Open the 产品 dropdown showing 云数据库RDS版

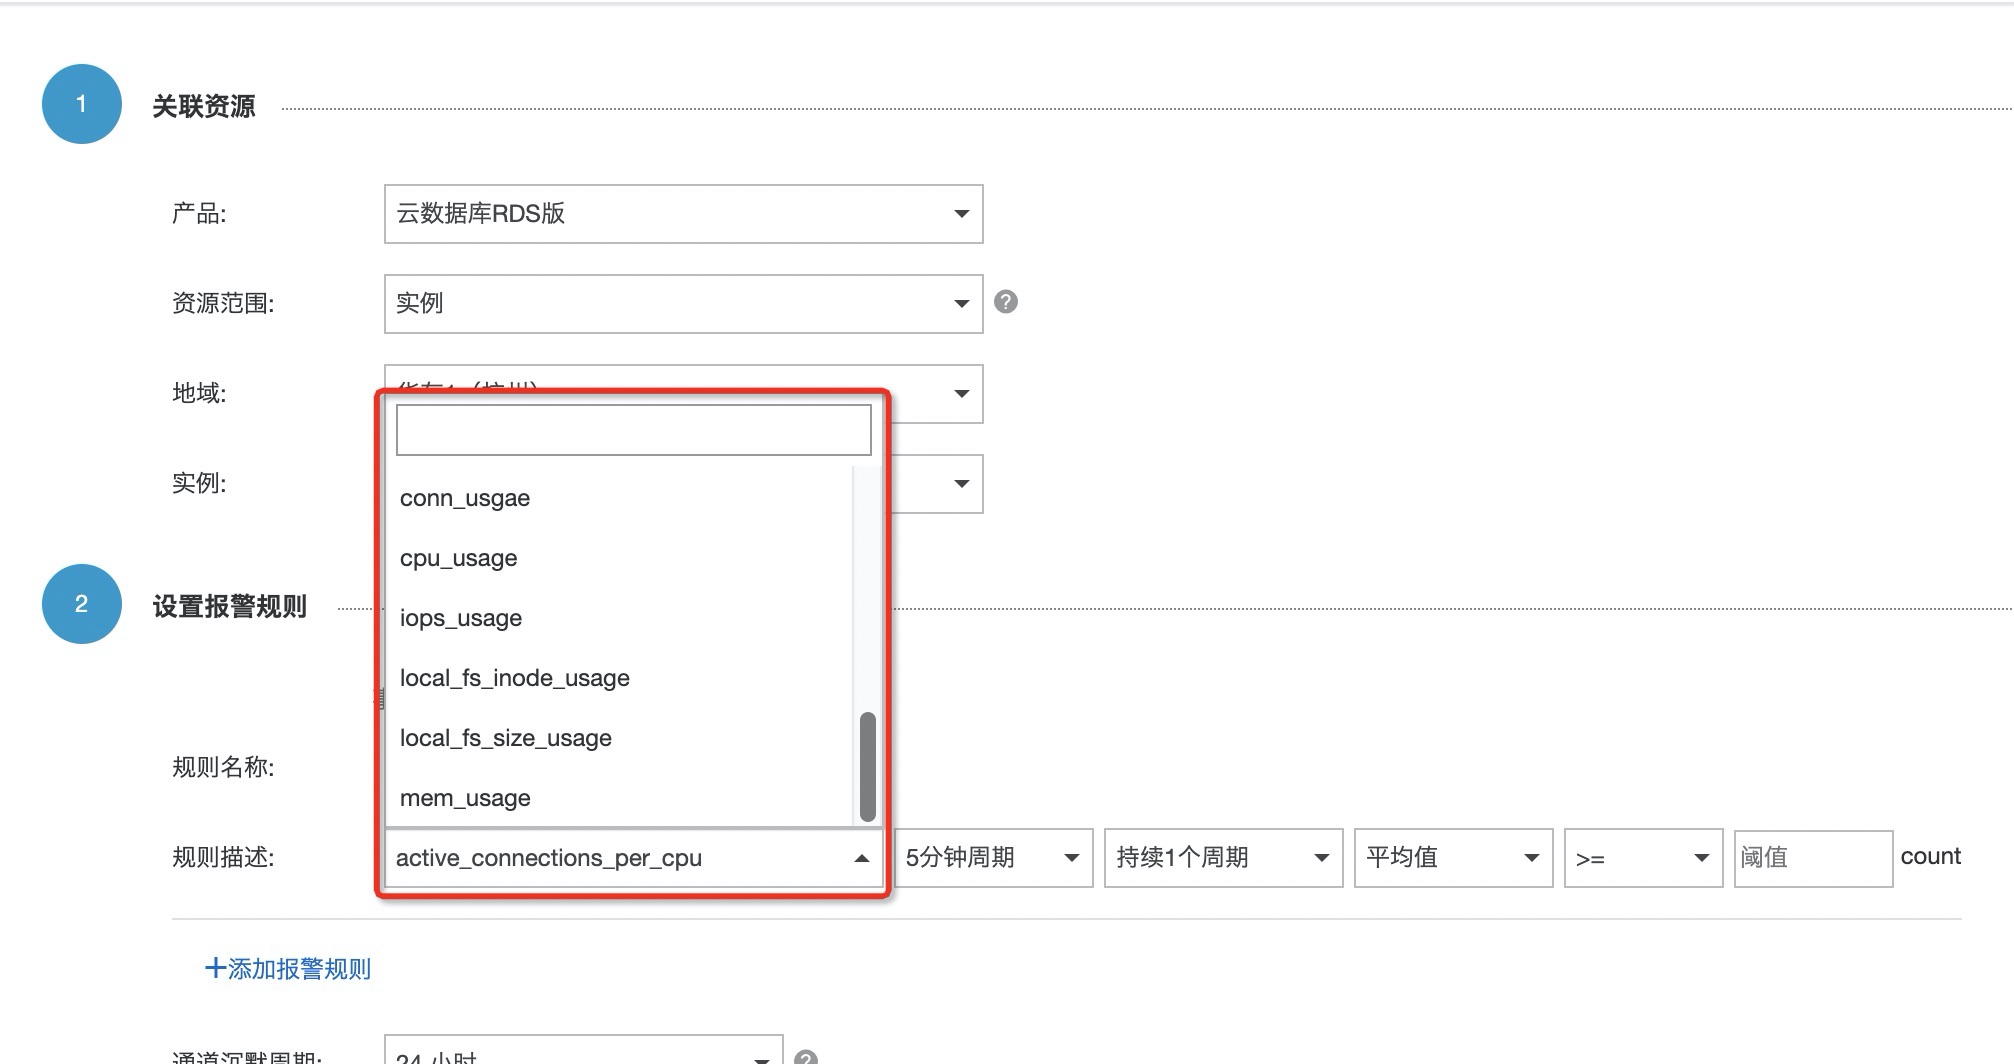point(683,214)
